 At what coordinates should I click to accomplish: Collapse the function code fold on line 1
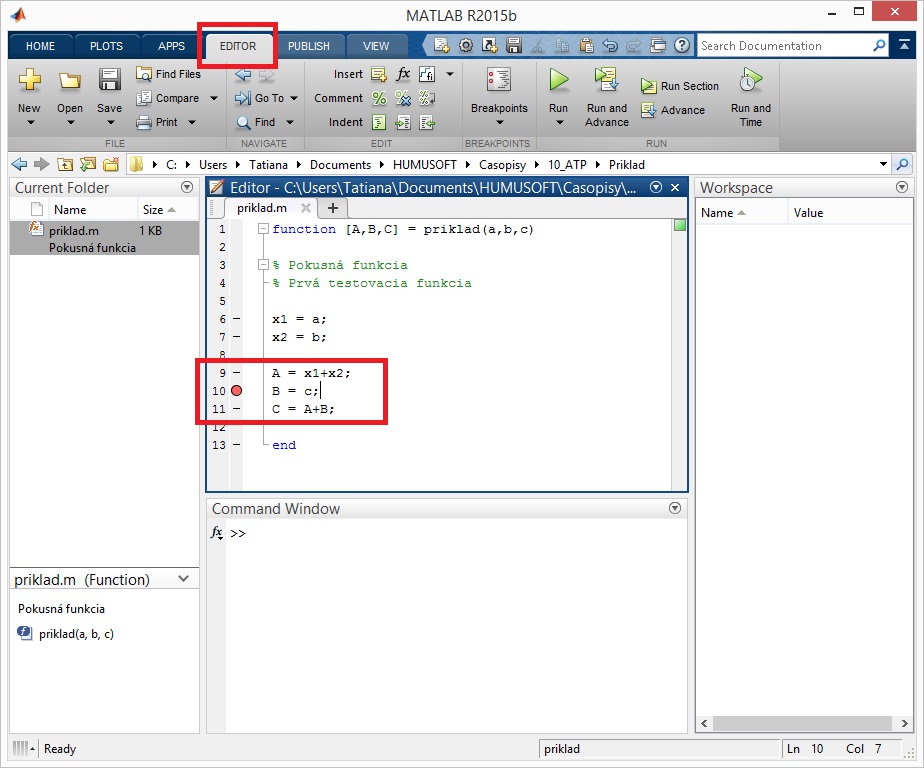coord(263,229)
